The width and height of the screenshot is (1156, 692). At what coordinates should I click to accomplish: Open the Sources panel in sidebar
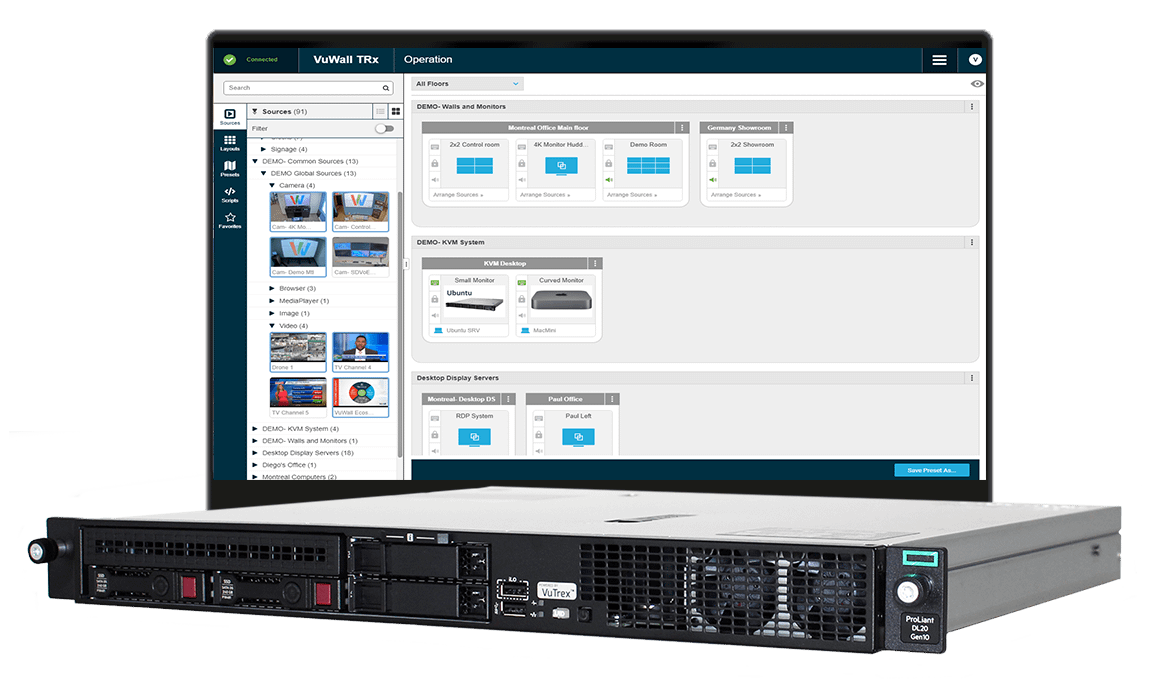click(230, 117)
